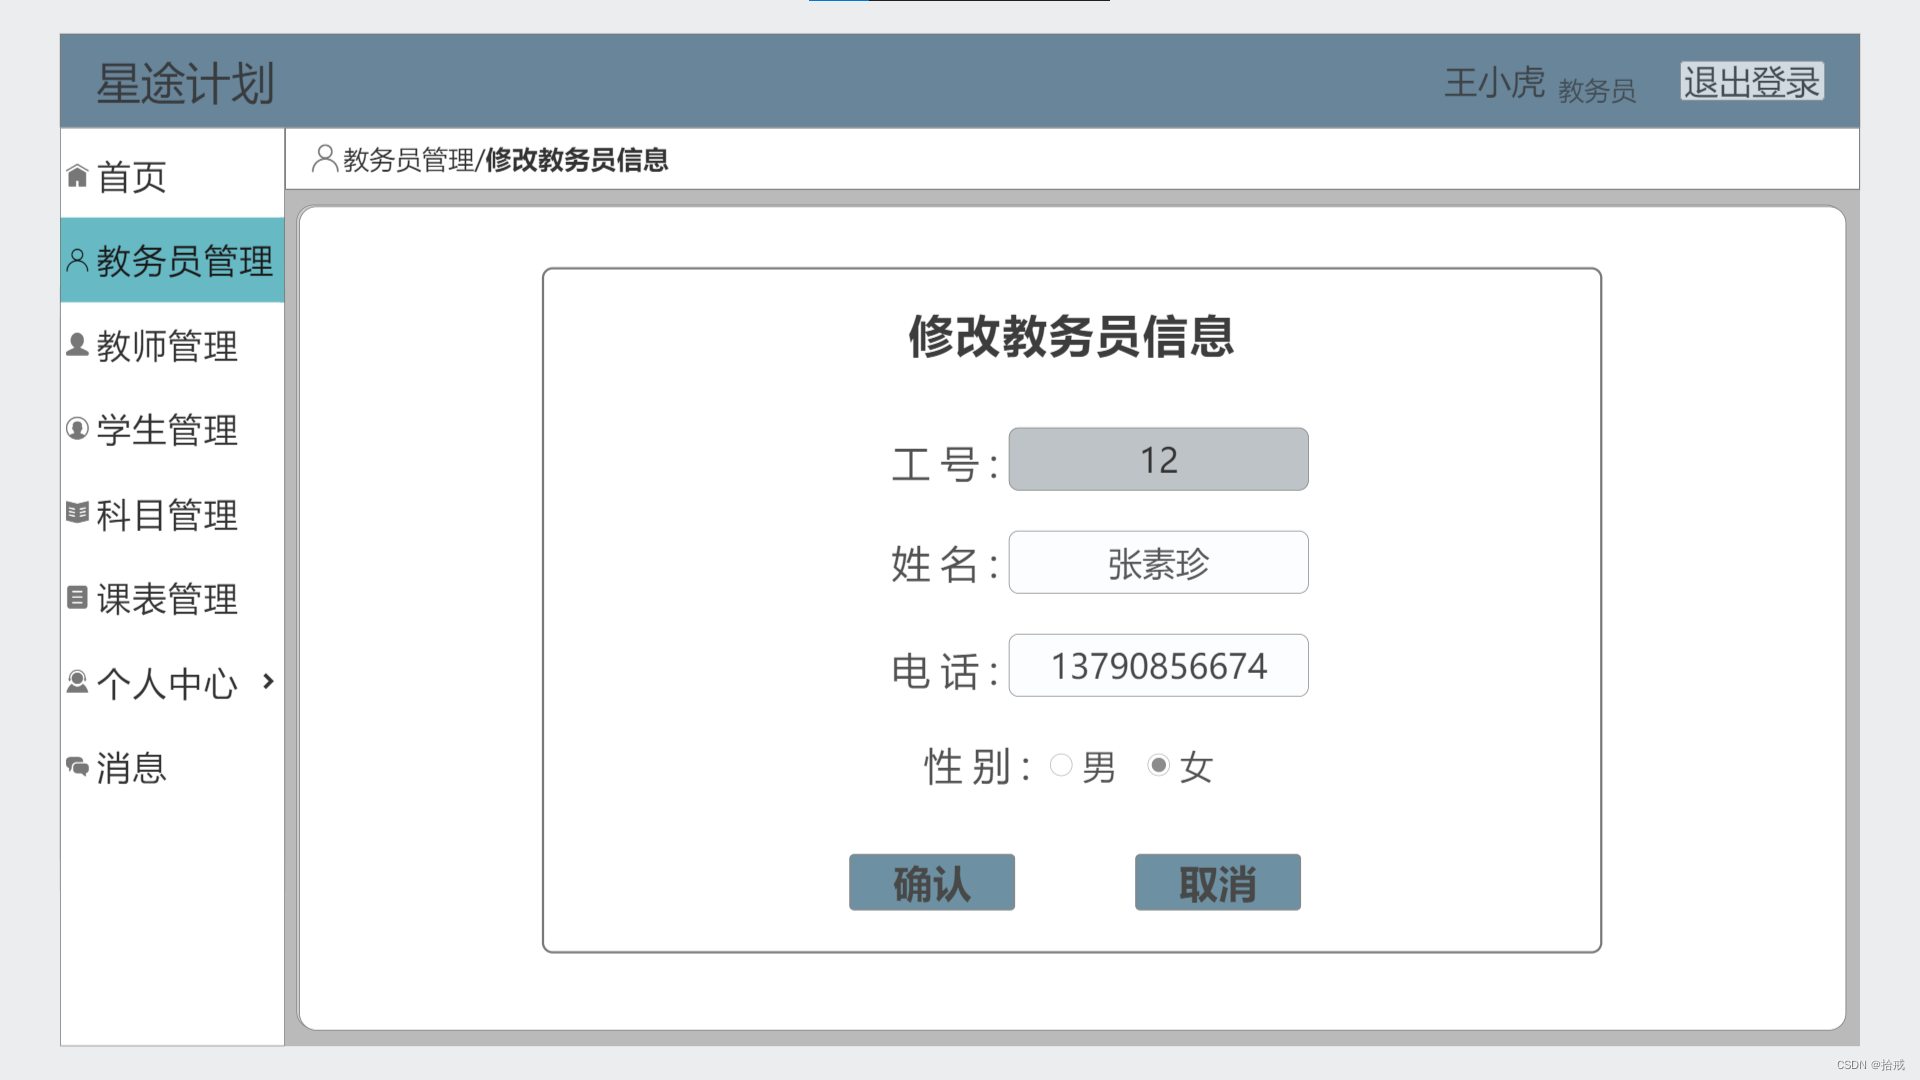Click the profile icon beside 个人中心
The width and height of the screenshot is (1920, 1080).
tap(77, 682)
